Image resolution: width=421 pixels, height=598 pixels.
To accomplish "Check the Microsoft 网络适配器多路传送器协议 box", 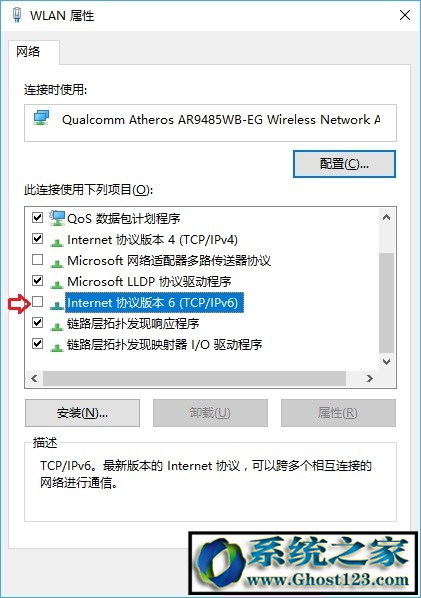I will pyautogui.click(x=37, y=260).
